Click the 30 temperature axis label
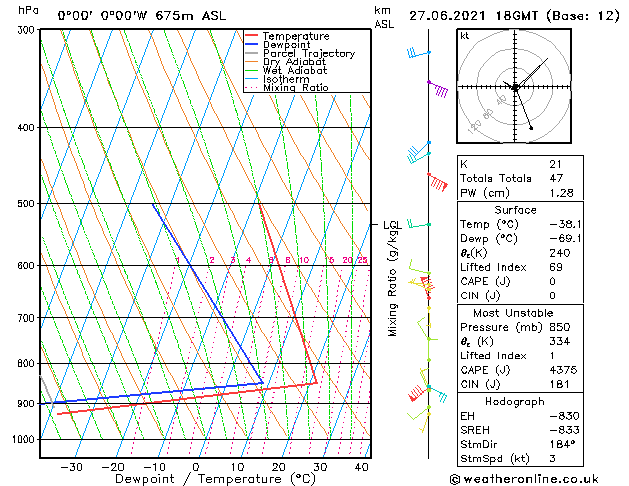629x486 pixels. [320, 467]
